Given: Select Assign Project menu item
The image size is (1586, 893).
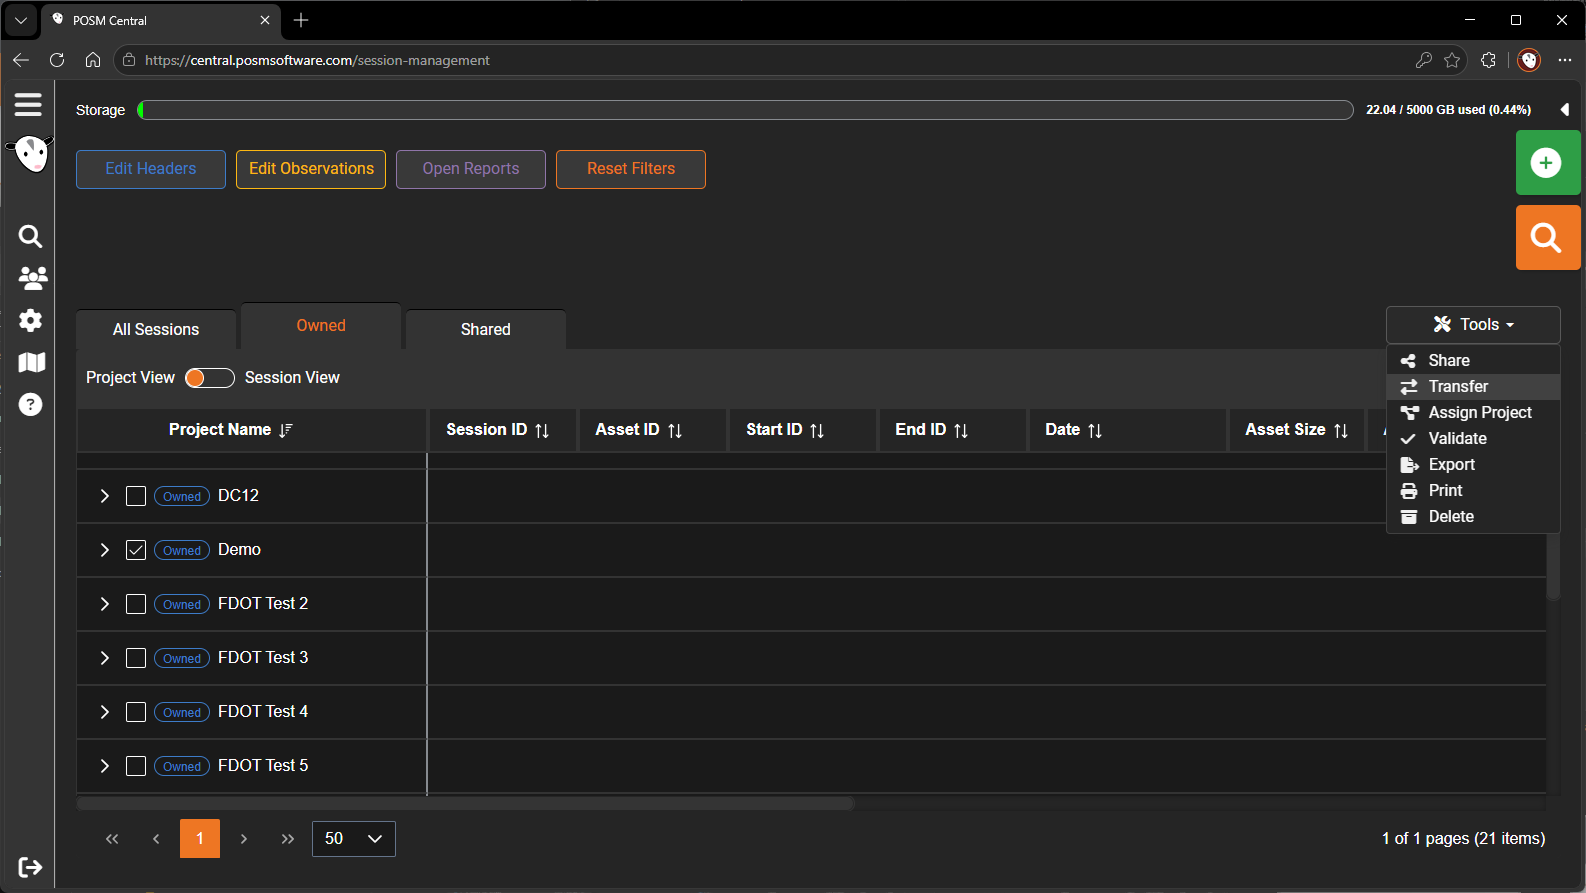Looking at the screenshot, I should click(1473, 412).
